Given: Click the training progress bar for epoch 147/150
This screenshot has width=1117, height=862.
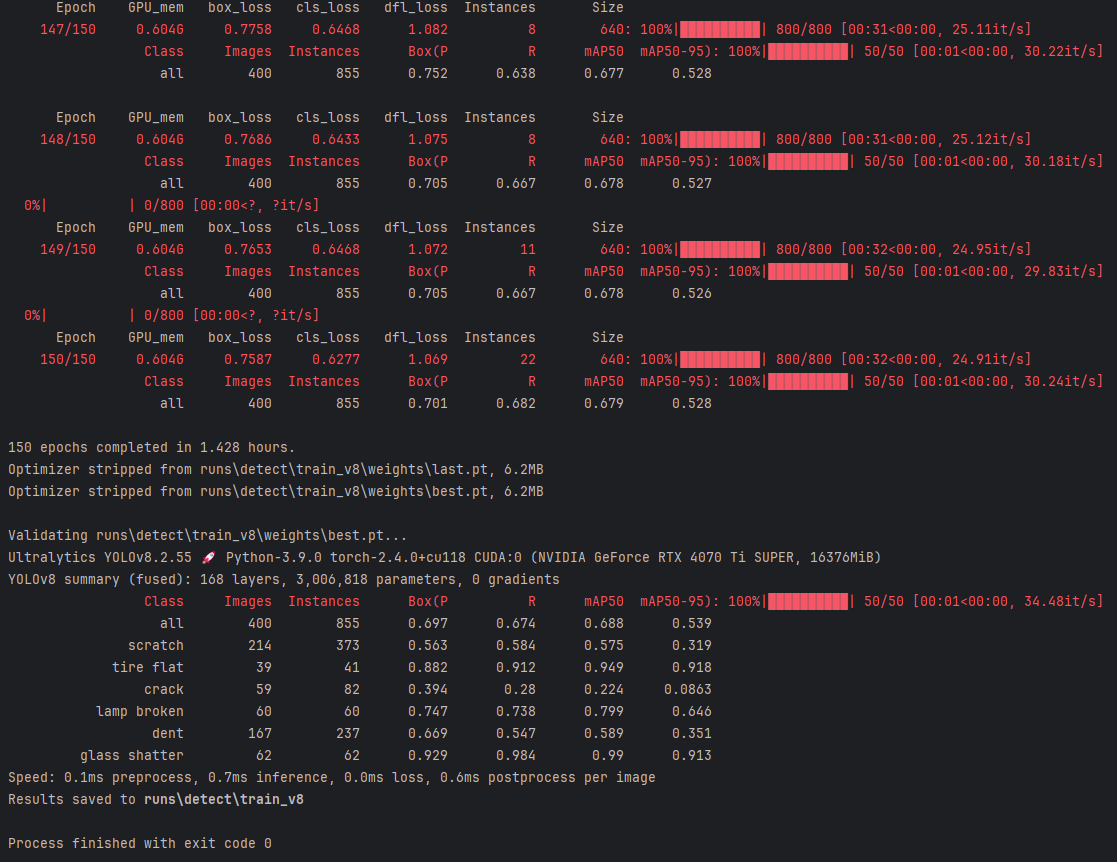Looking at the screenshot, I should [720, 29].
